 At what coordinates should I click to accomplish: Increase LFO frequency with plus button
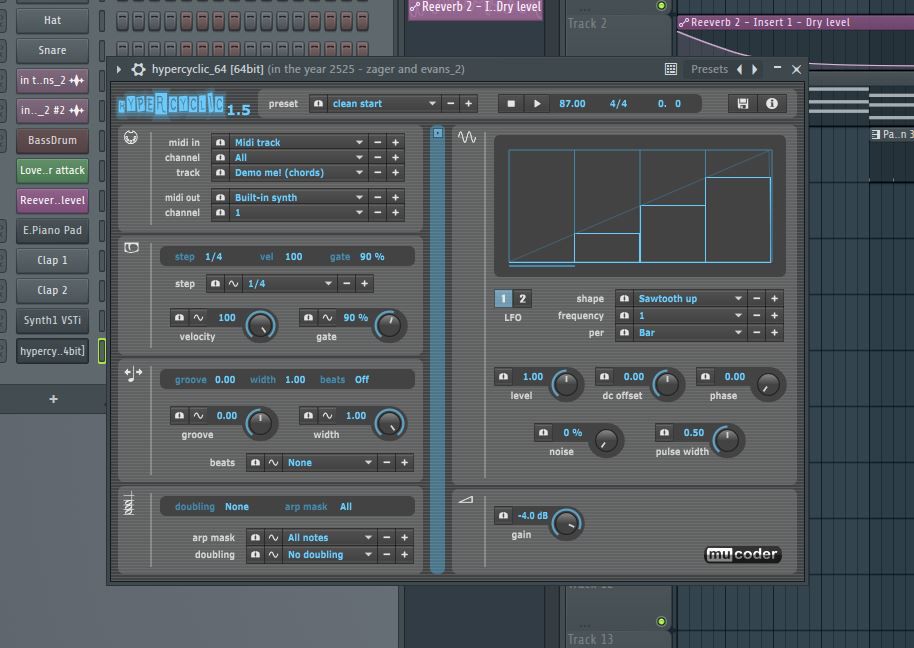point(774,315)
